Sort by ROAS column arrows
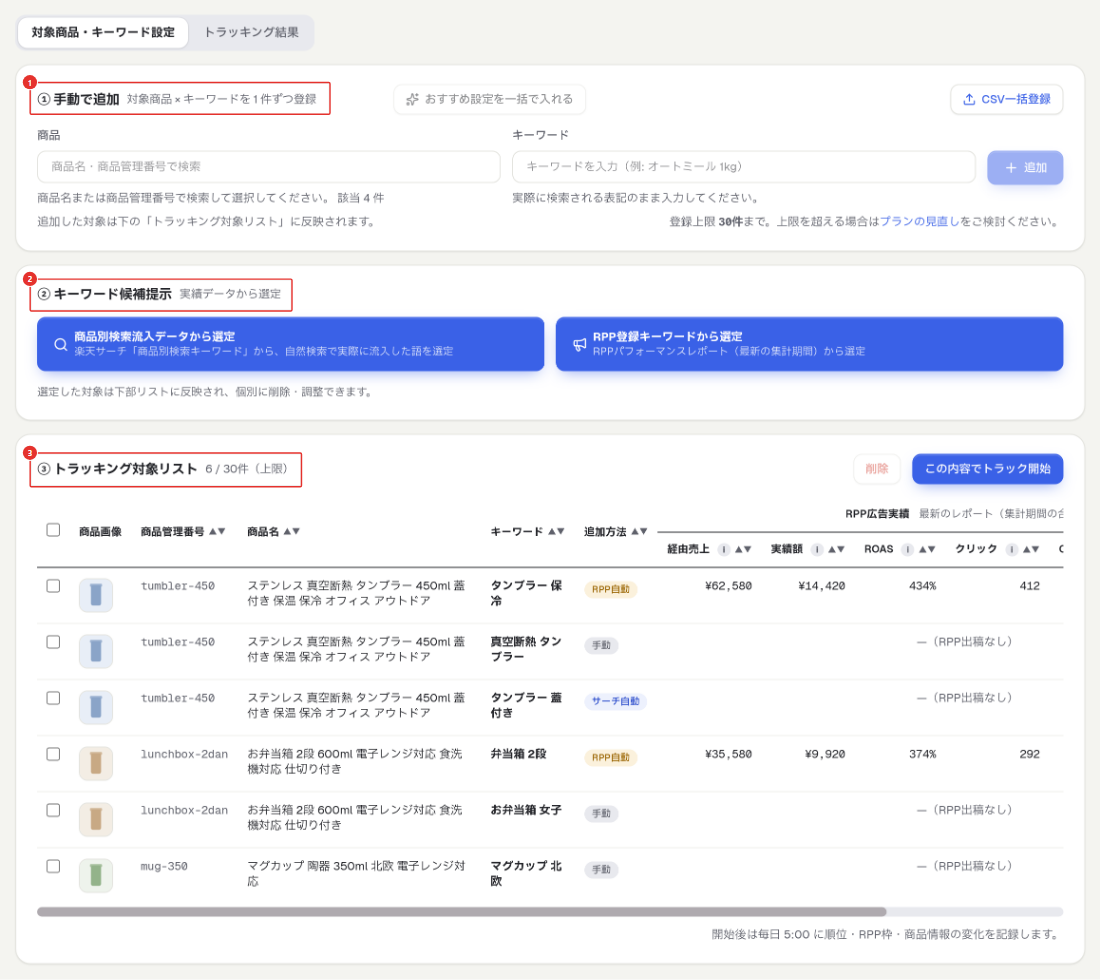Image resolution: width=1100 pixels, height=980 pixels. pyautogui.click(x=927, y=549)
